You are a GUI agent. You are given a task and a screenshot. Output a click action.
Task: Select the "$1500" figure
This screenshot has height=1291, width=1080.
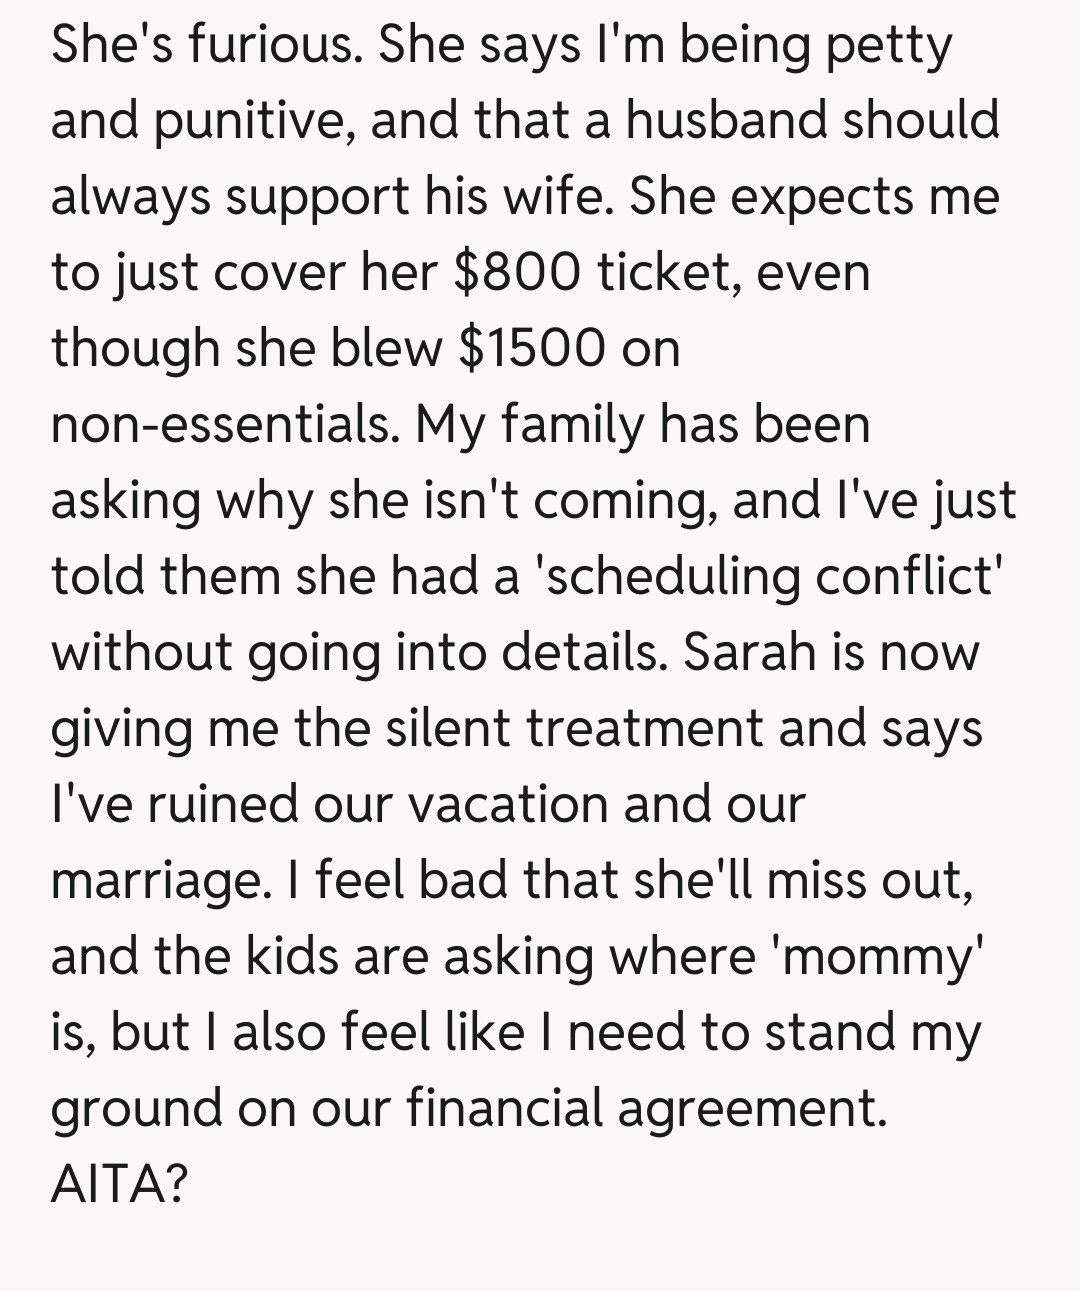click(531, 348)
